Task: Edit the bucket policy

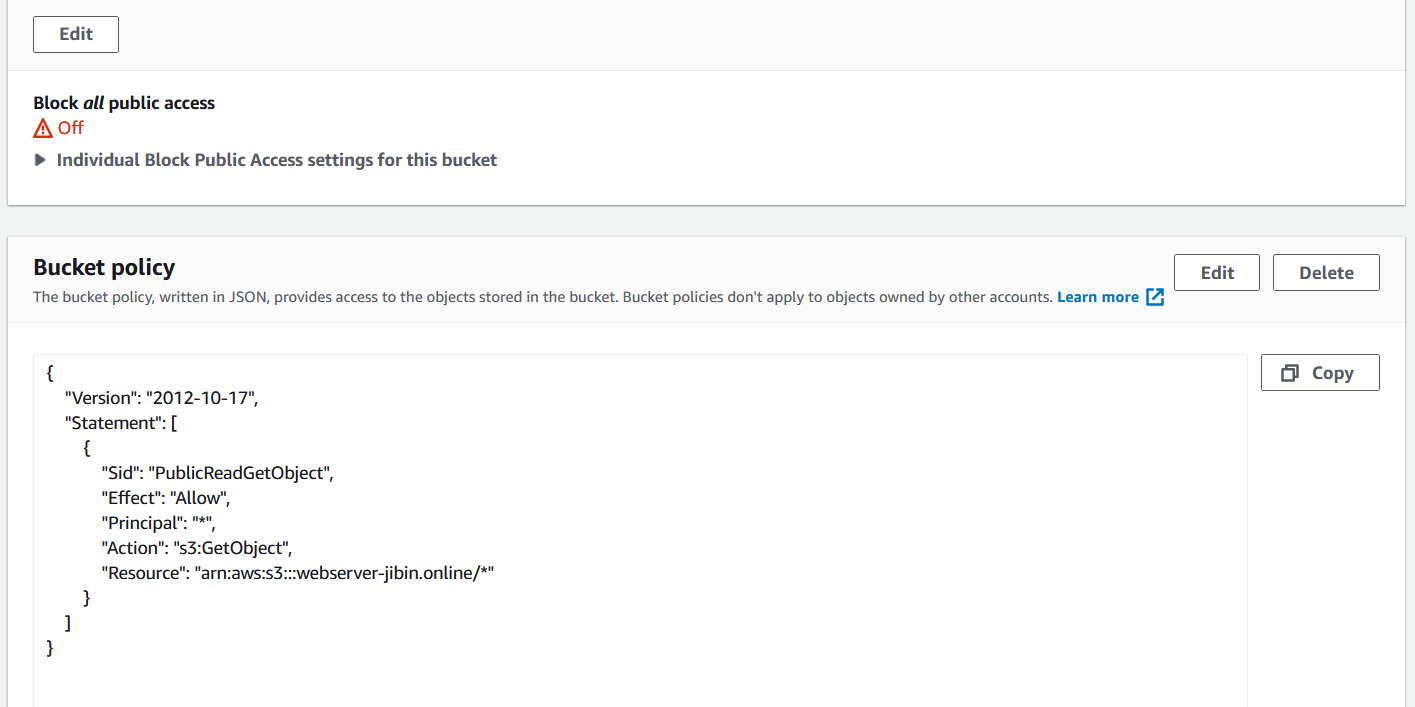Action: [x=1216, y=271]
